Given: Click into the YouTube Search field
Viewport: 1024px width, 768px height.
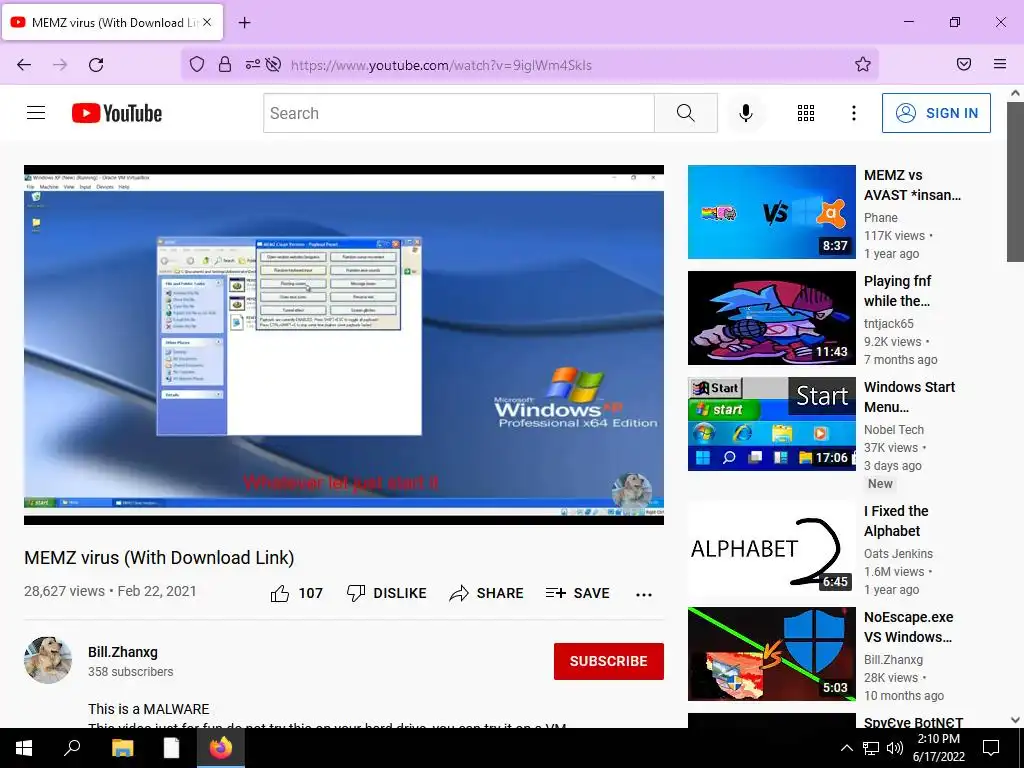Looking at the screenshot, I should 459,113.
